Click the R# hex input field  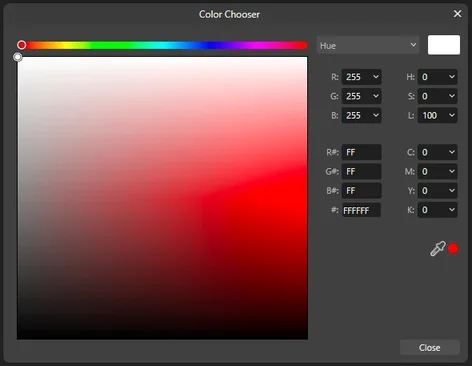(361, 152)
